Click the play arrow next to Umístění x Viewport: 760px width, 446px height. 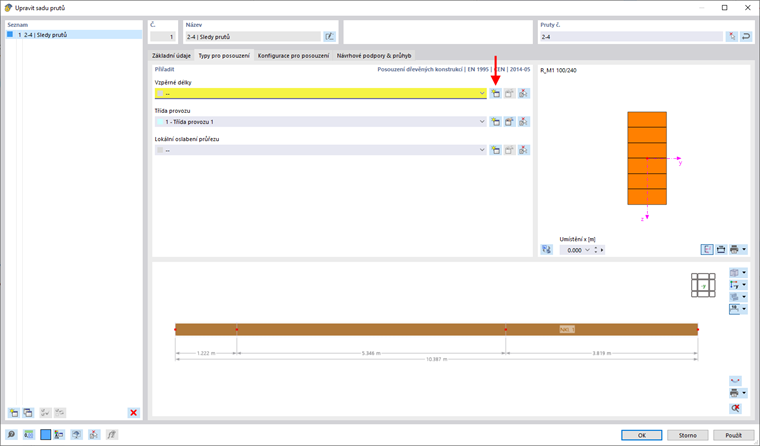[x=602, y=250]
